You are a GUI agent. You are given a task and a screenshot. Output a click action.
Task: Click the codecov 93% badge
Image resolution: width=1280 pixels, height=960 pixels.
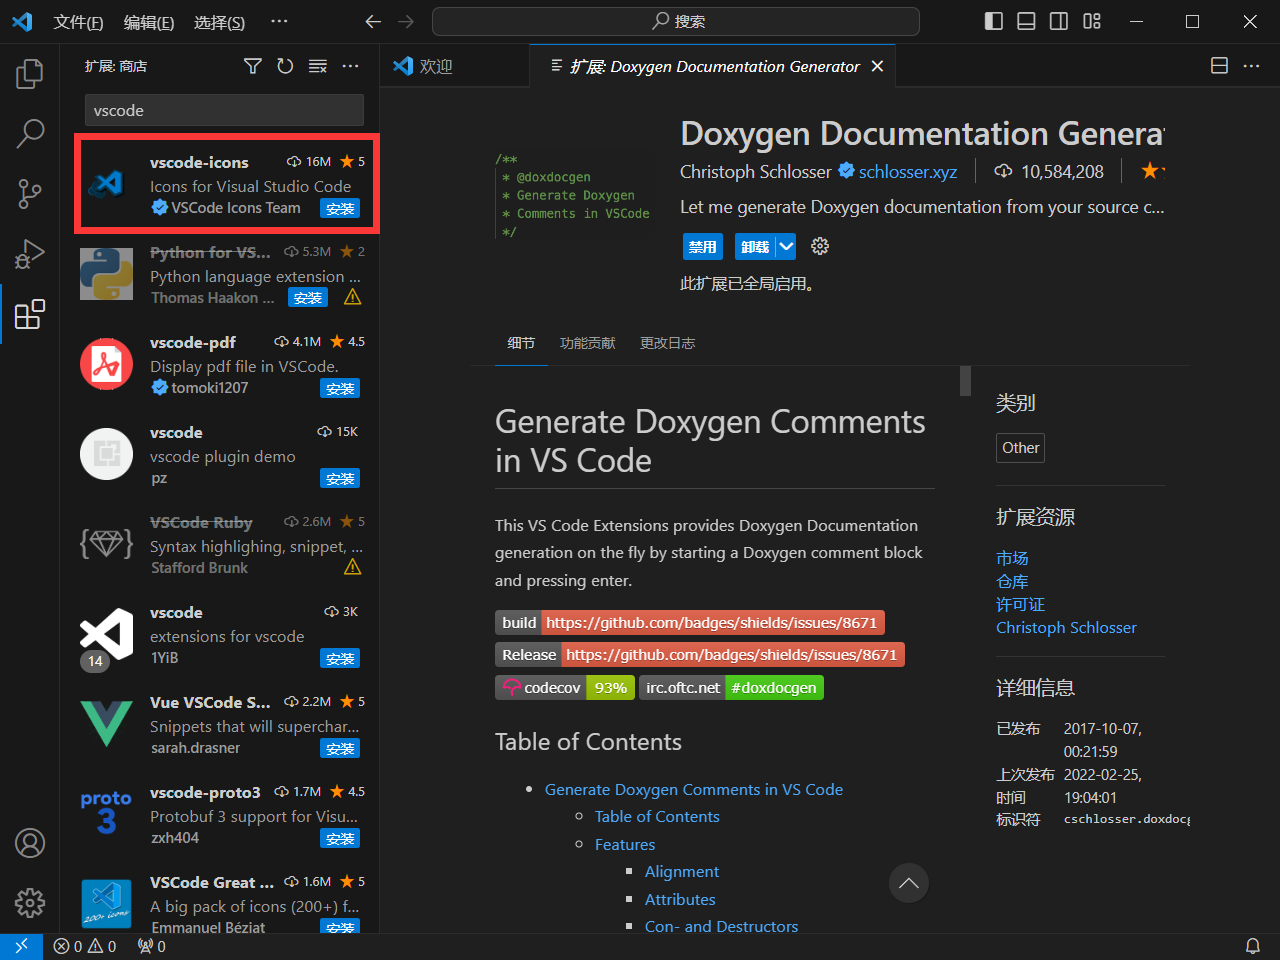coord(565,688)
